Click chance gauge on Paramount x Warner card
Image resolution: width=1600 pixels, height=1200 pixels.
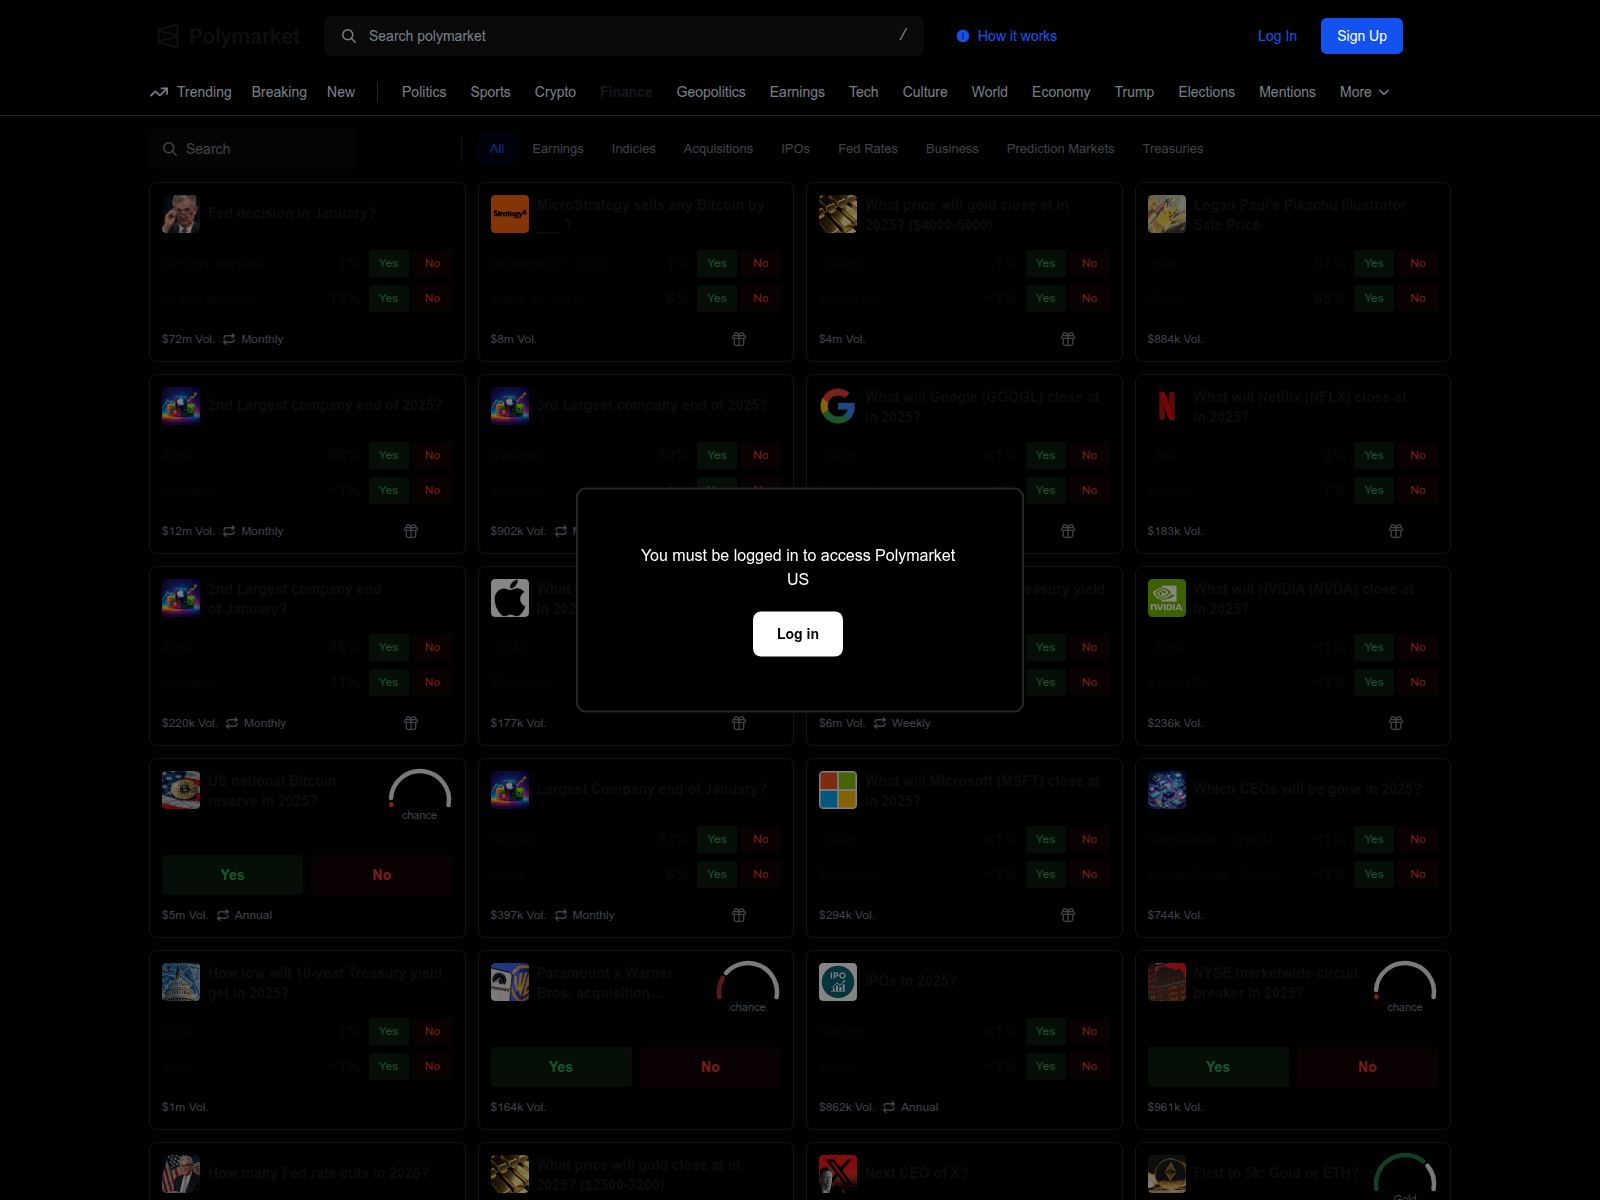coord(748,986)
